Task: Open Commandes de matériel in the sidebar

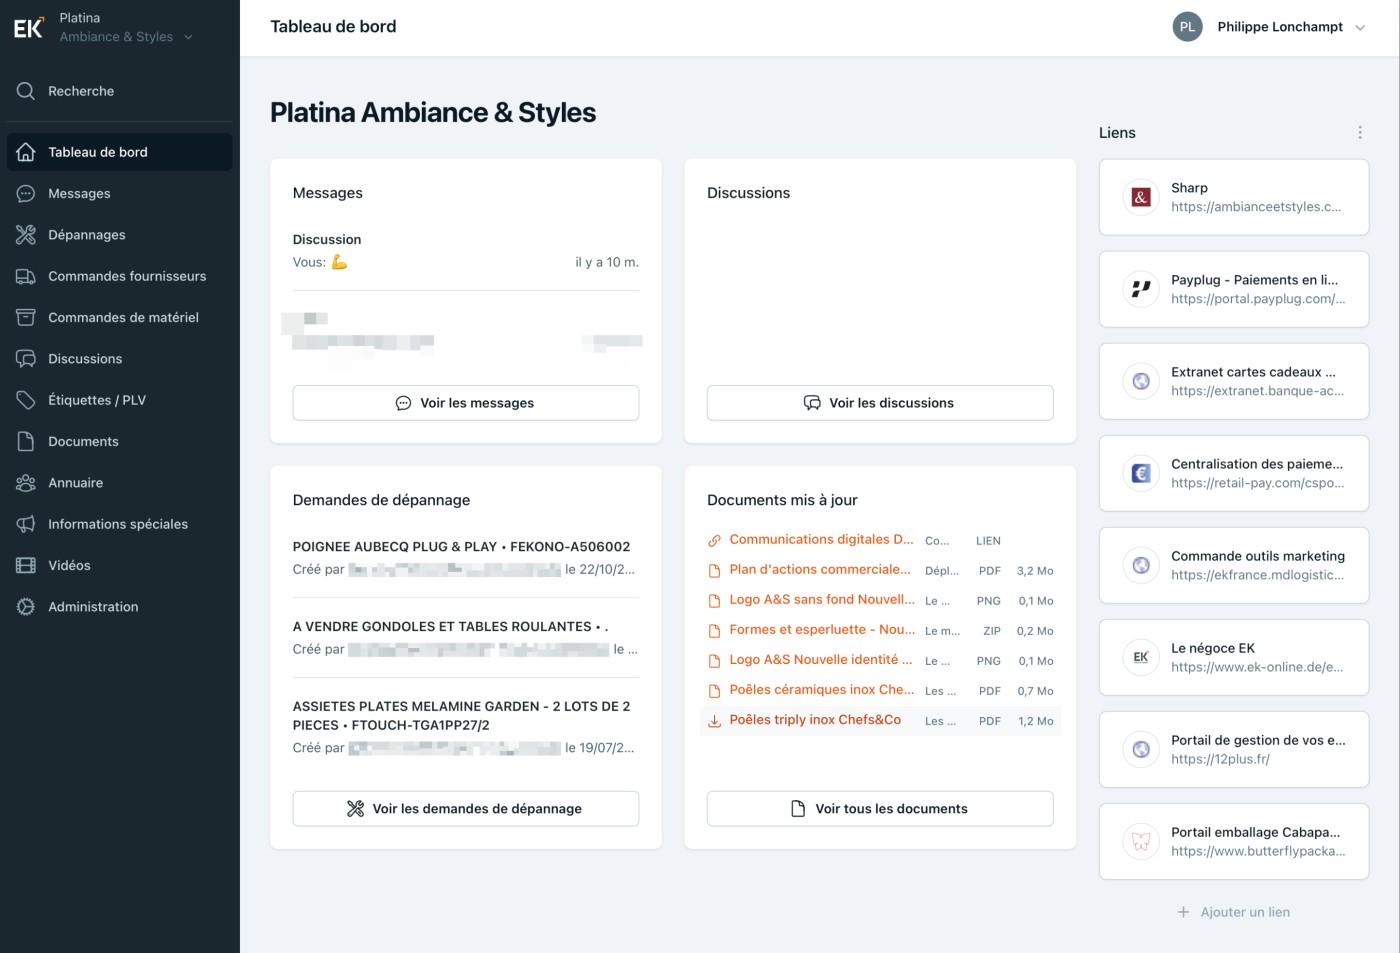Action: [123, 318]
